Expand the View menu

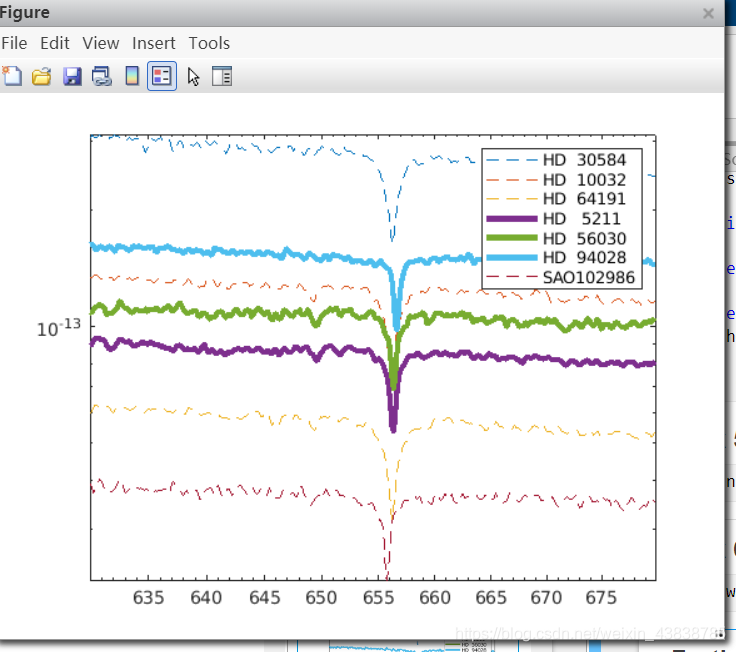pyautogui.click(x=101, y=43)
